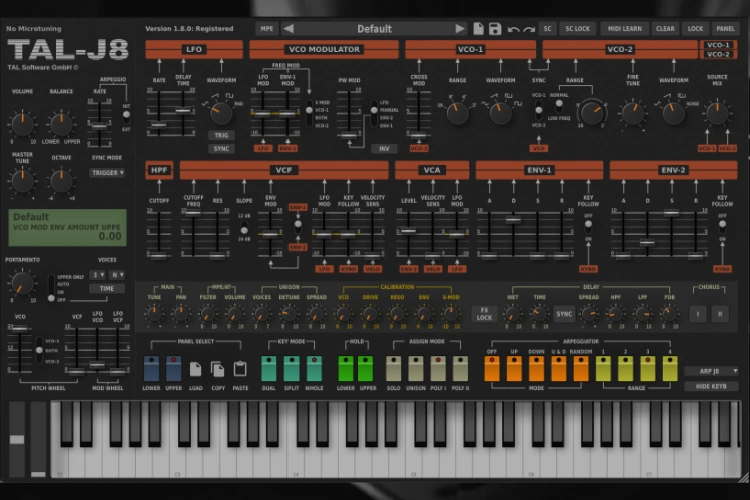Click MIDI LEARN in the top bar
Image resolution: width=750 pixels, height=500 pixels.
(x=624, y=29)
